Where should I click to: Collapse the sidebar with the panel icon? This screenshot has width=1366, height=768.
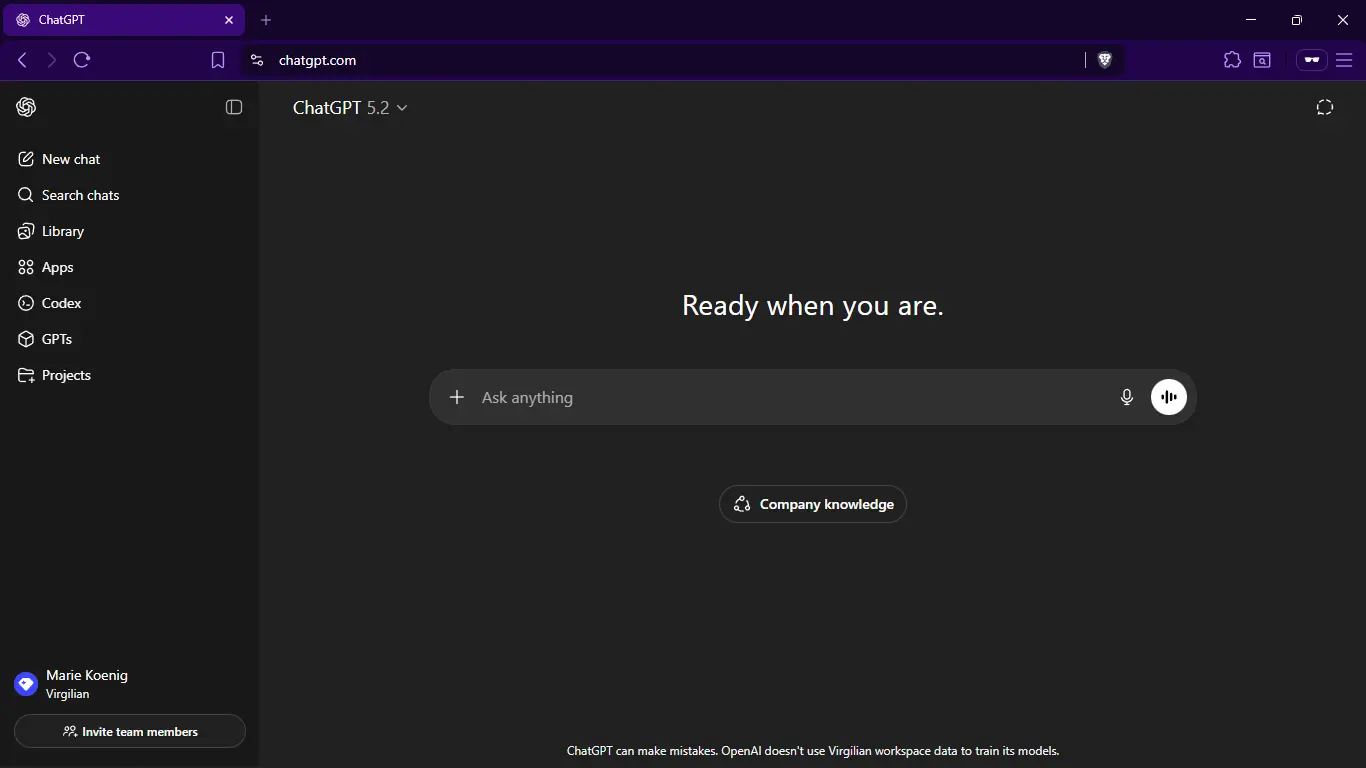pyautogui.click(x=234, y=107)
